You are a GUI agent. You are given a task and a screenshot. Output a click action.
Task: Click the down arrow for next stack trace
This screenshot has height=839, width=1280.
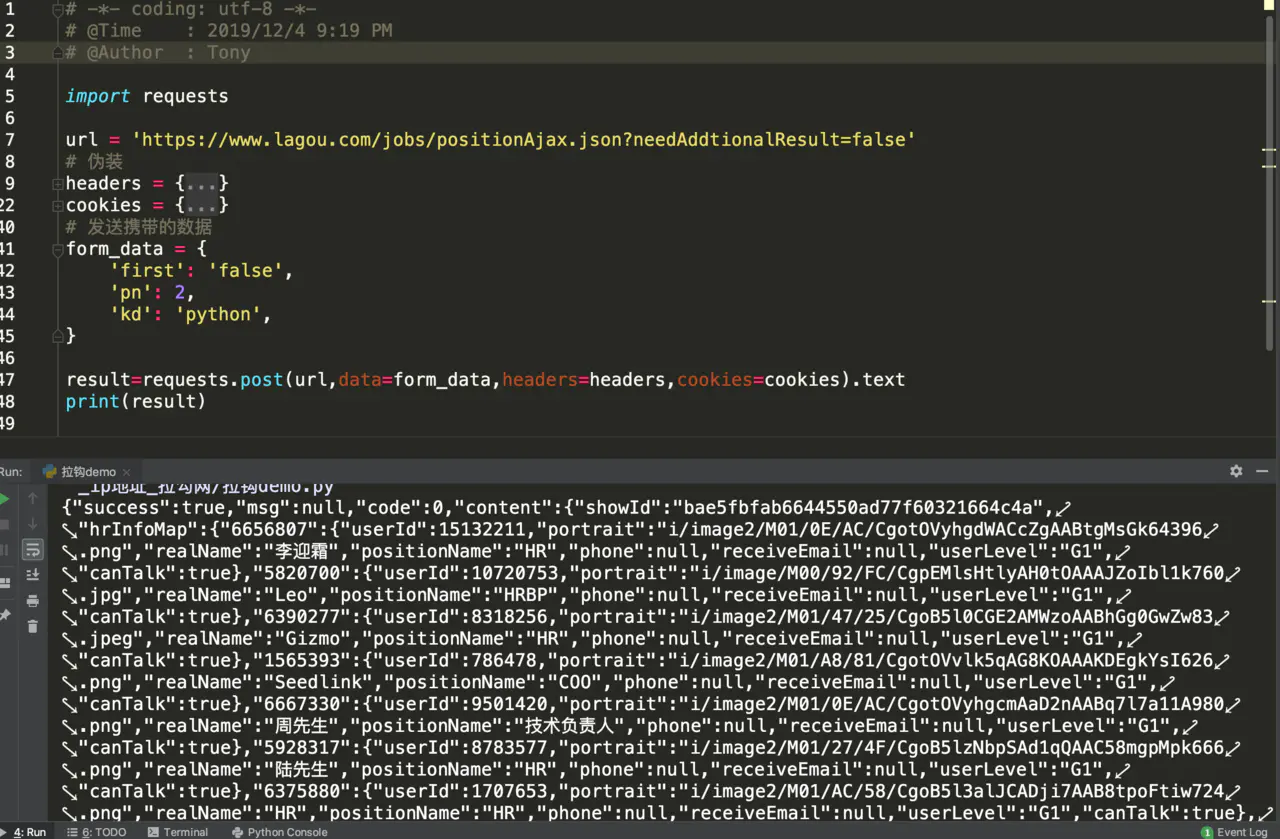point(33,524)
